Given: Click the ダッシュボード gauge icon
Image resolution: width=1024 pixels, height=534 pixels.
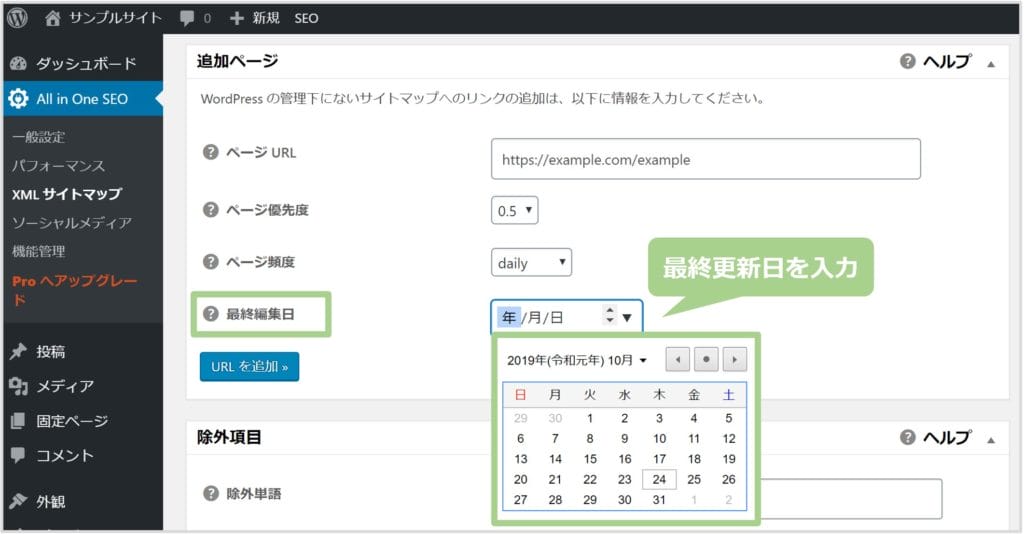Looking at the screenshot, I should (x=18, y=63).
